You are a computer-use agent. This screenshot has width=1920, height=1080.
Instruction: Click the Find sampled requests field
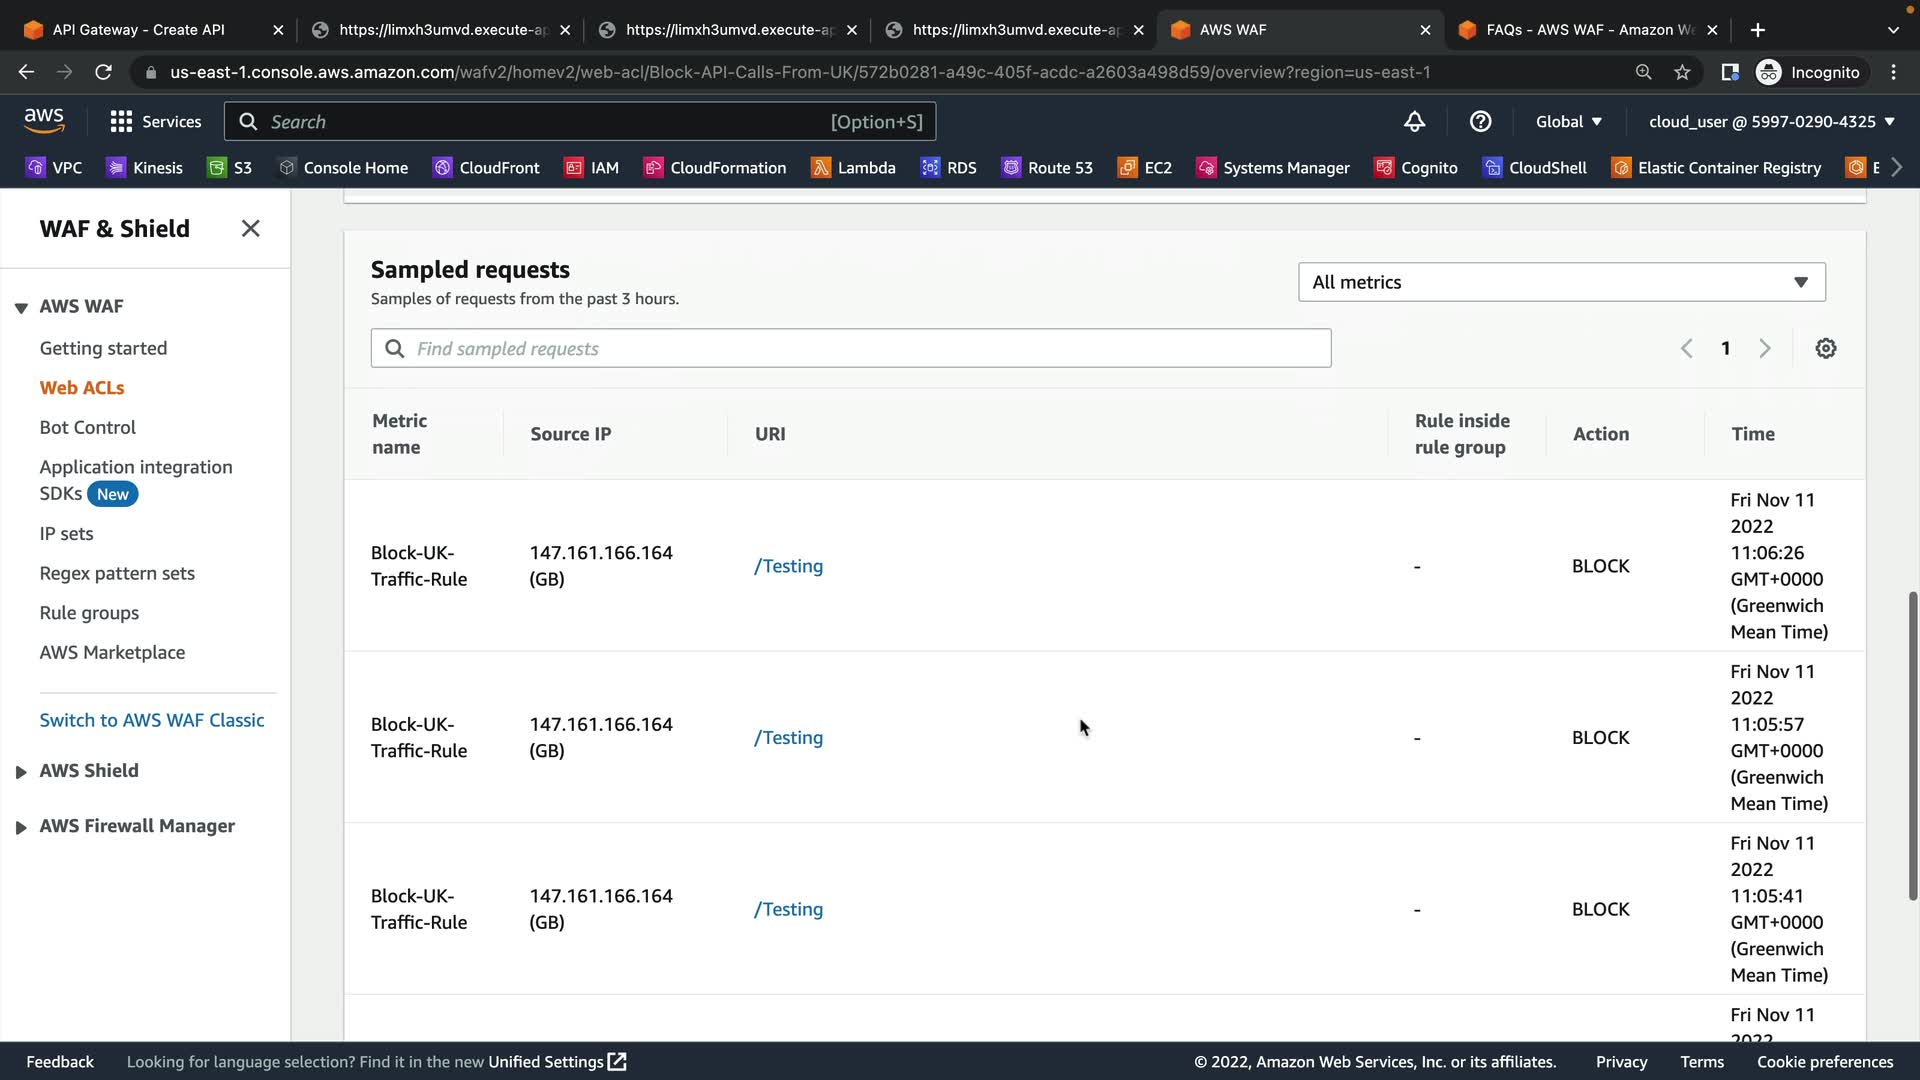pyautogui.click(x=850, y=348)
